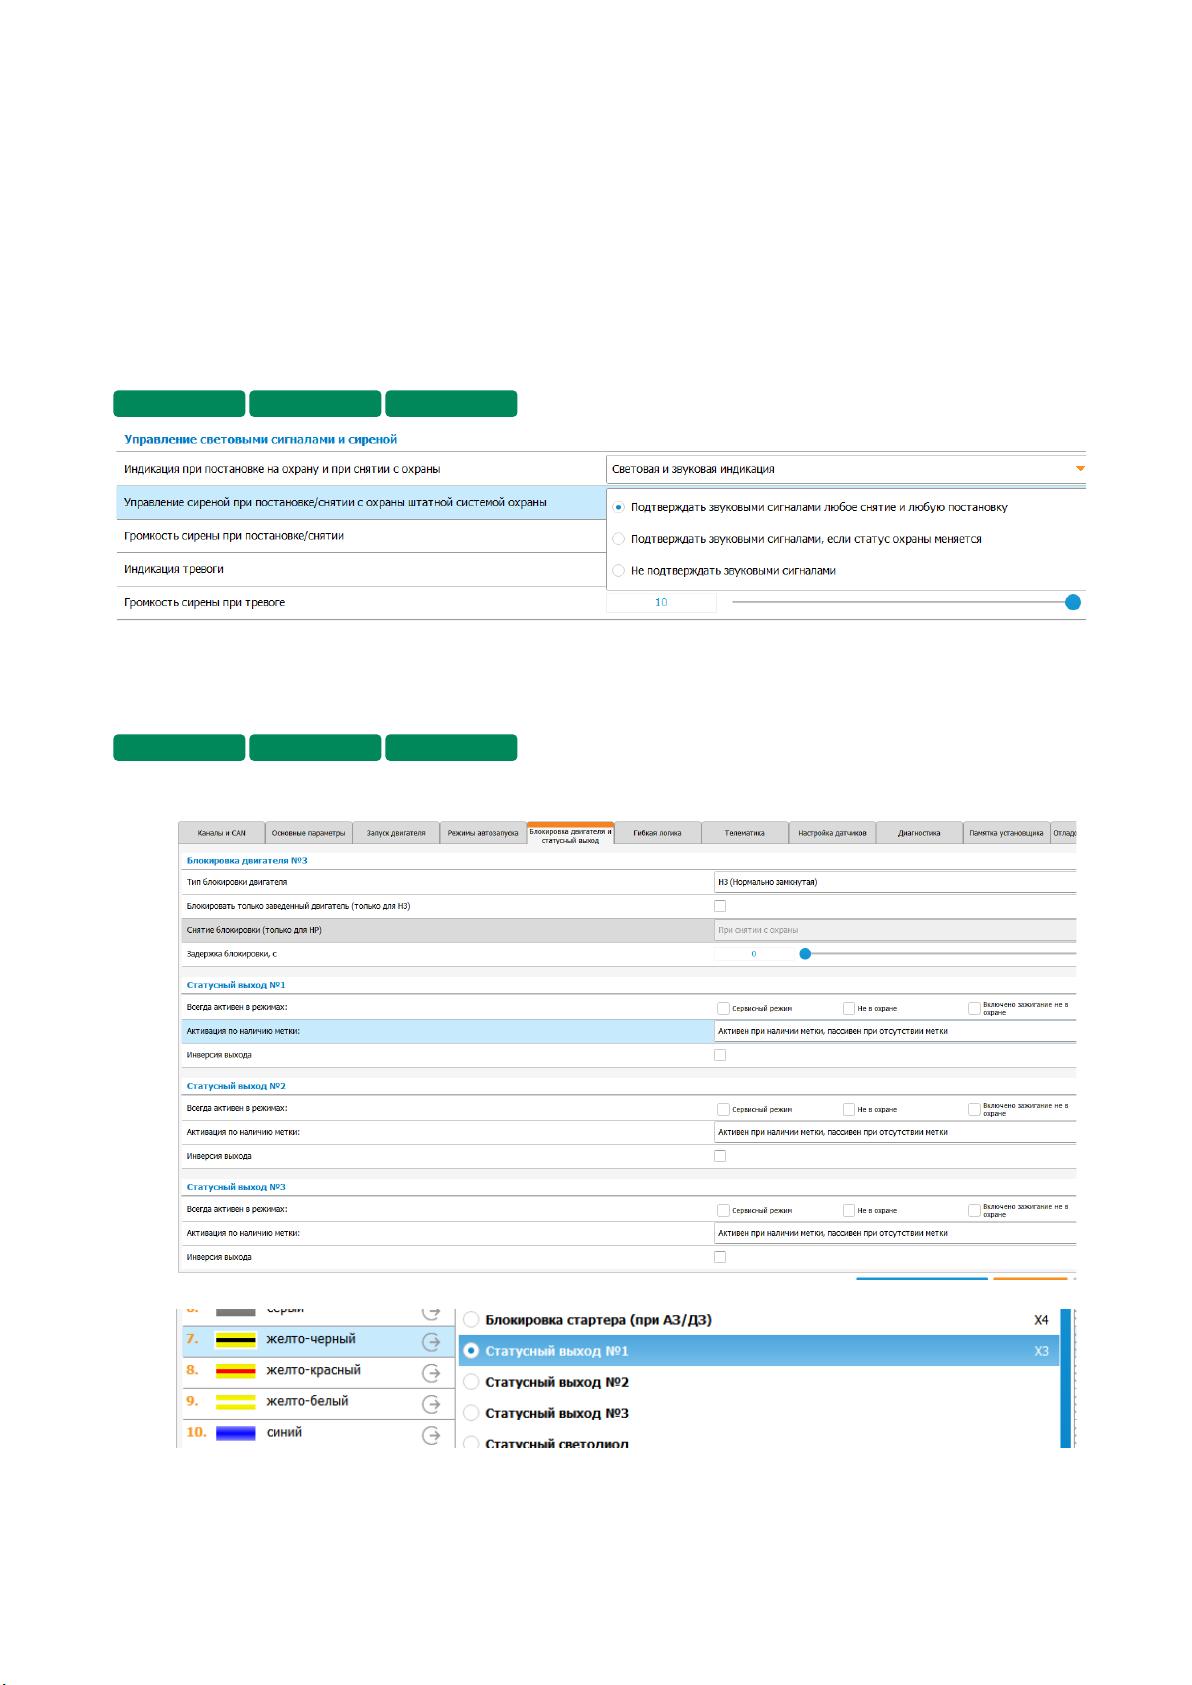
Task: Select wire row 9 'желто-белый'
Action: point(316,1403)
